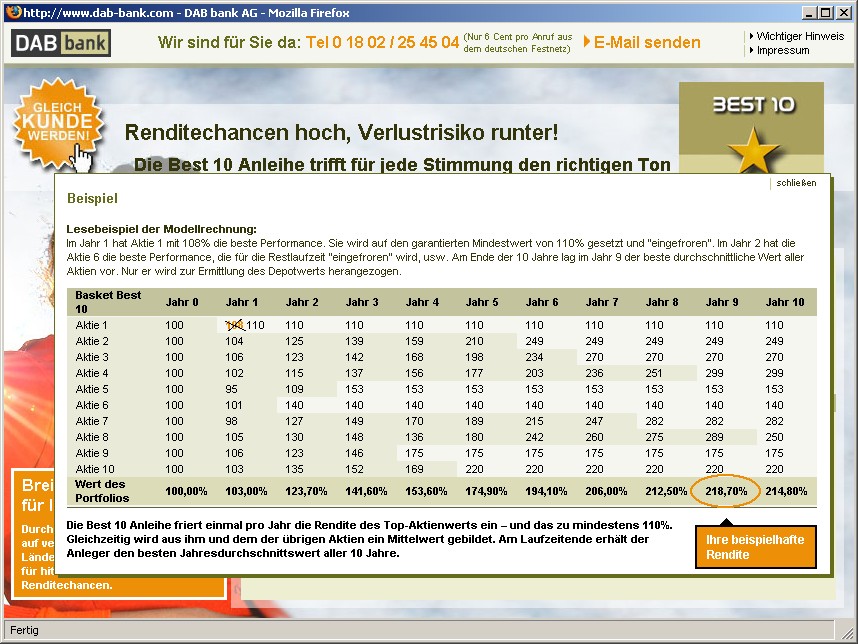Click the orange arrow before E-Mail senden
This screenshot has height=644, width=858.
(587, 42)
